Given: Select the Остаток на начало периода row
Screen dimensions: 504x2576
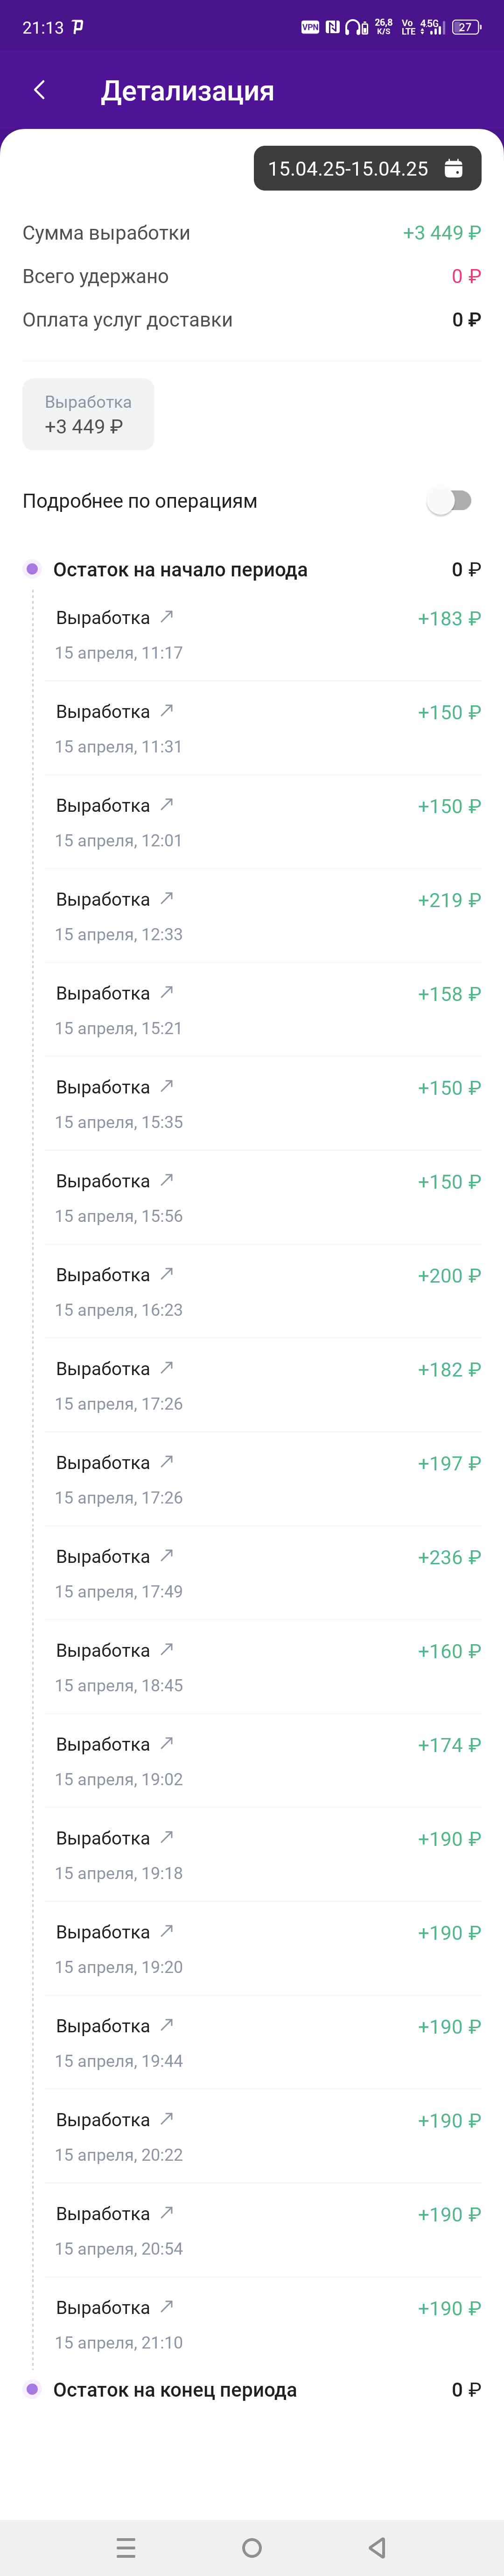Looking at the screenshot, I should (x=252, y=569).
